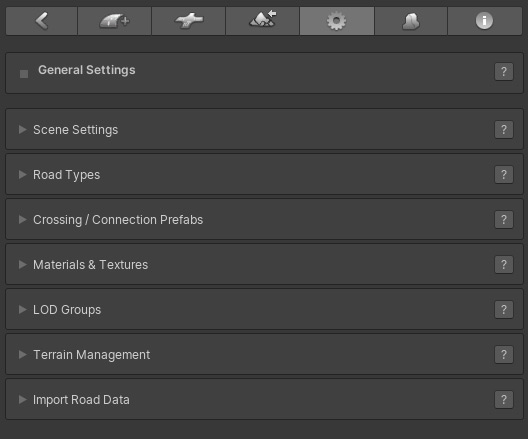The height and width of the screenshot is (439, 528).
Task: Open help for Import Road Data
Action: click(504, 400)
